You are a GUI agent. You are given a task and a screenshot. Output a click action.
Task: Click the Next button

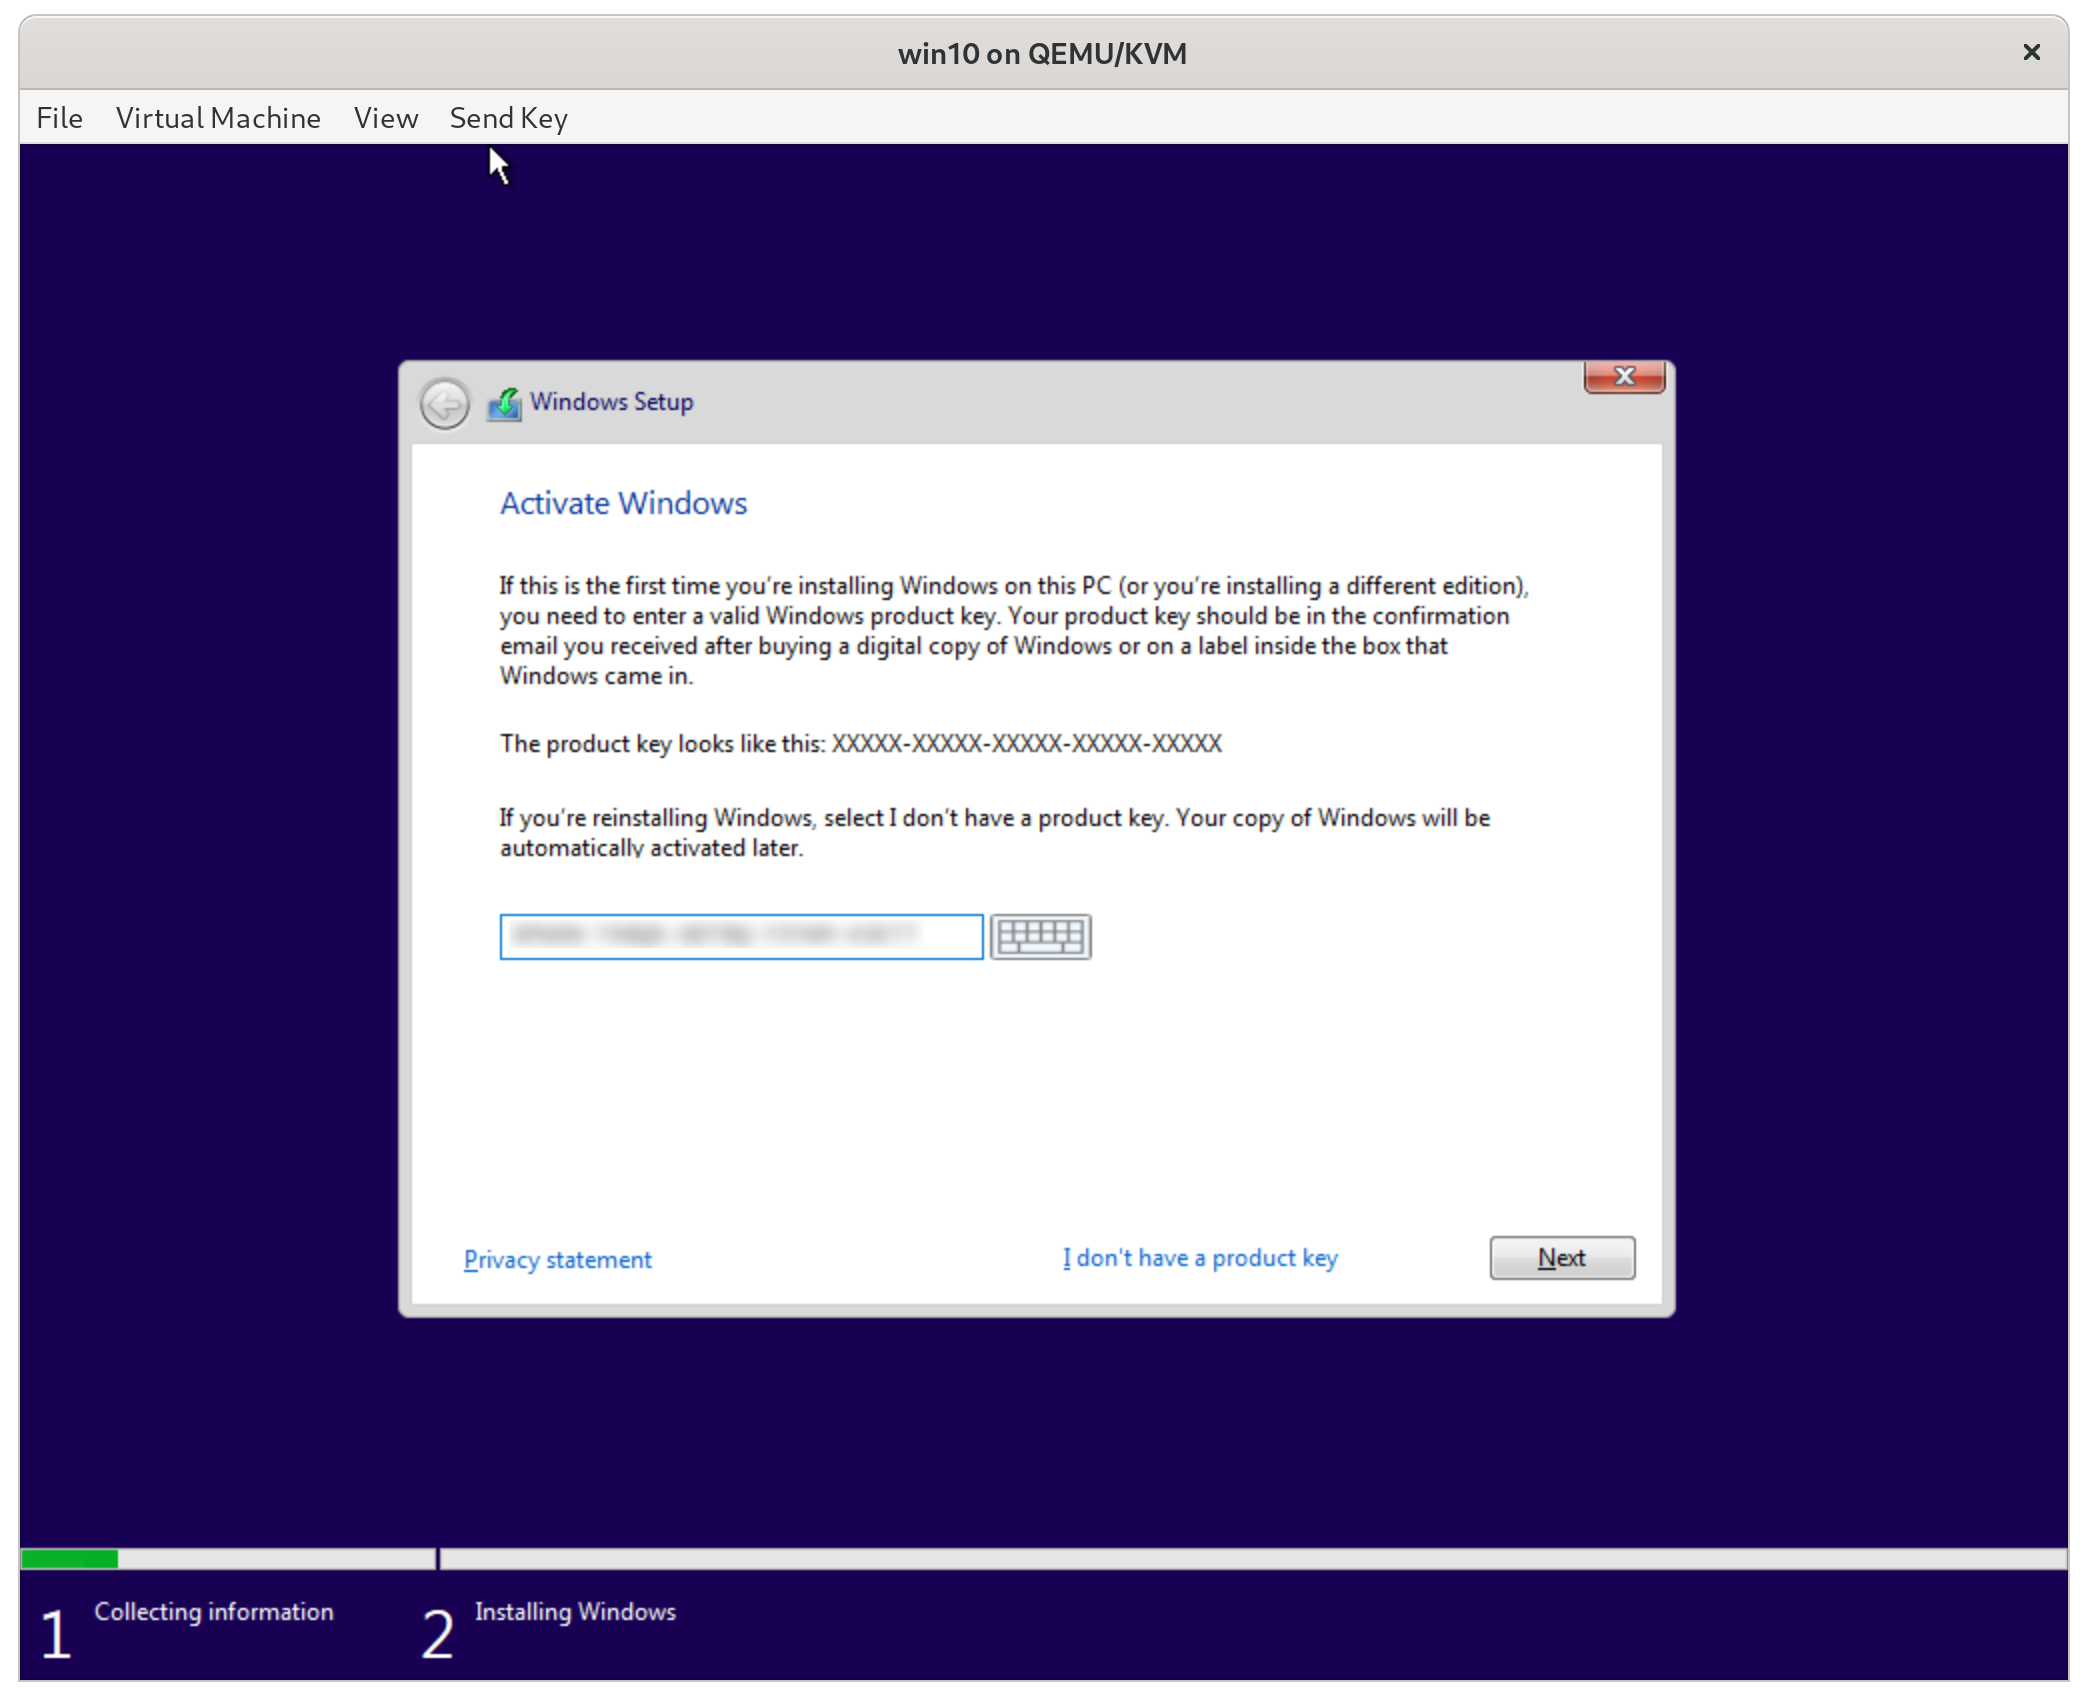coord(1561,1258)
